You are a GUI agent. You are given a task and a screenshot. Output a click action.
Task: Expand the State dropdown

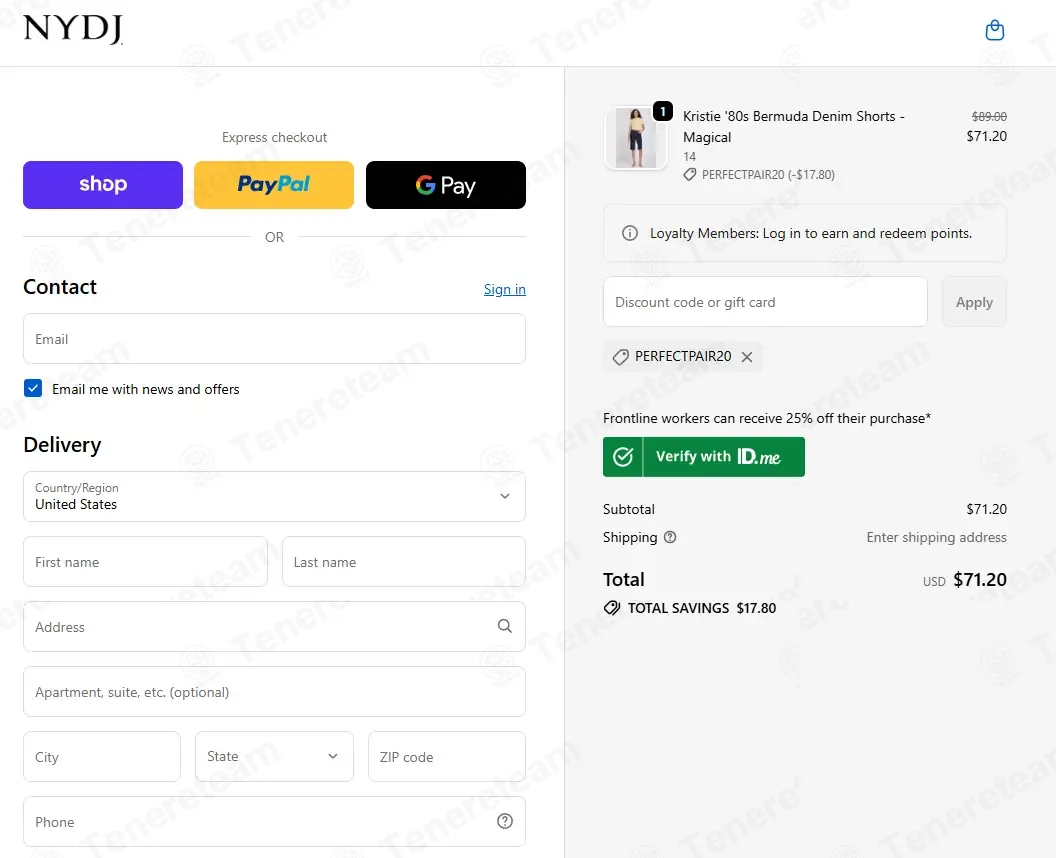[x=274, y=756]
